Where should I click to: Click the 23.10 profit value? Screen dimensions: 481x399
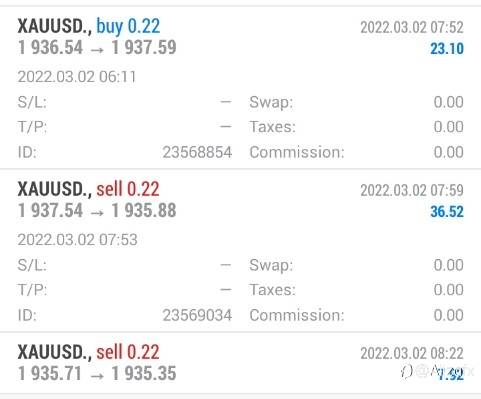(447, 49)
